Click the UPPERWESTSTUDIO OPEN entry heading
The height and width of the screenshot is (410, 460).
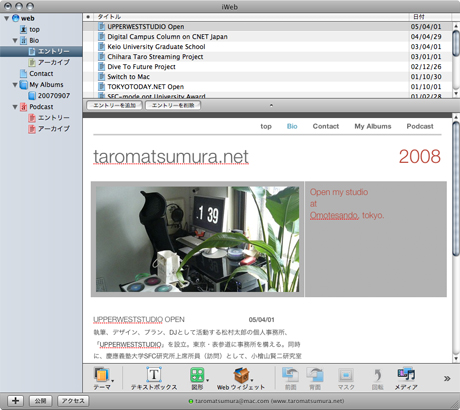139,319
